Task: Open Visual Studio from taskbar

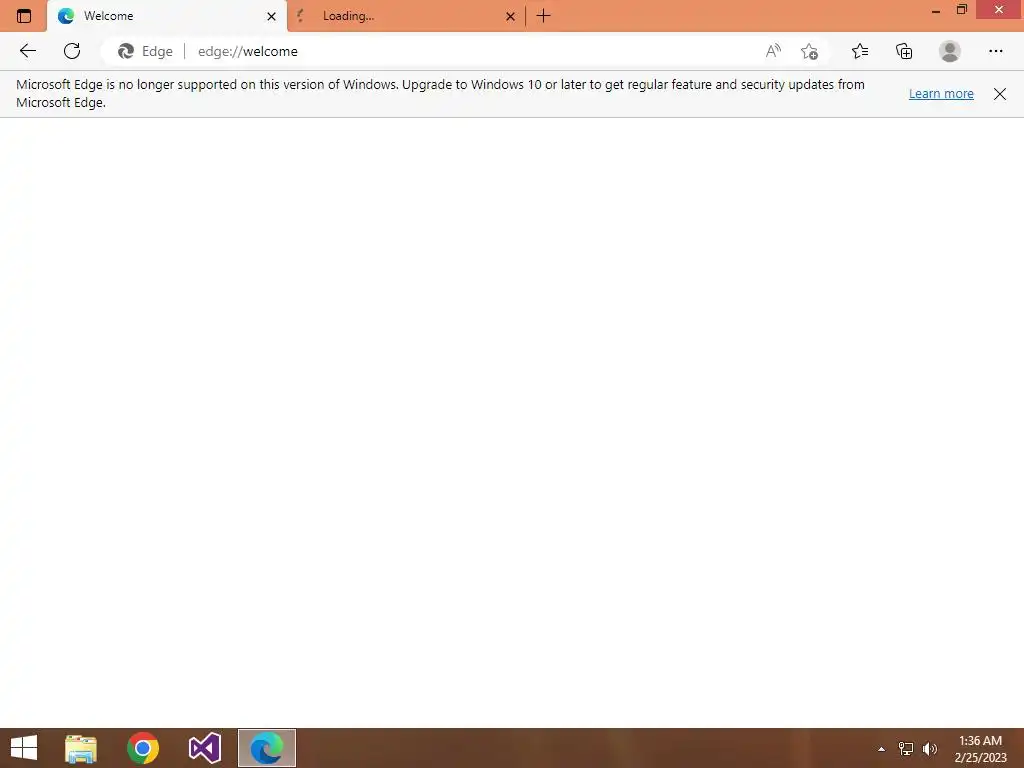Action: coord(205,748)
